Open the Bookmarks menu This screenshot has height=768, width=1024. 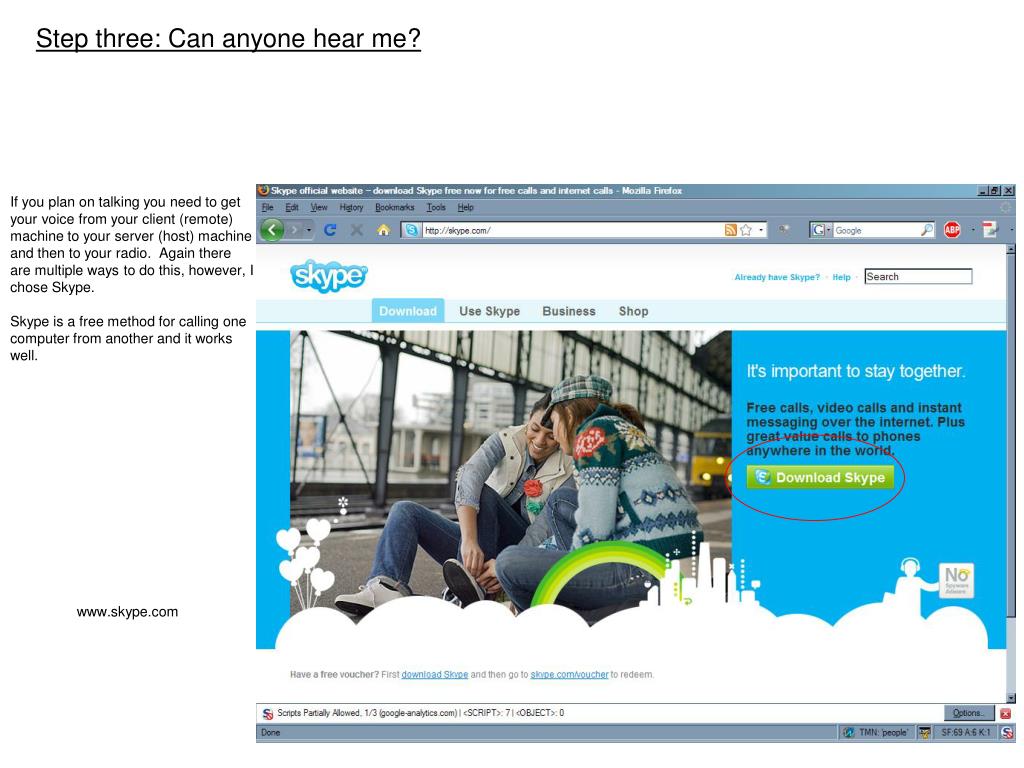coord(394,207)
